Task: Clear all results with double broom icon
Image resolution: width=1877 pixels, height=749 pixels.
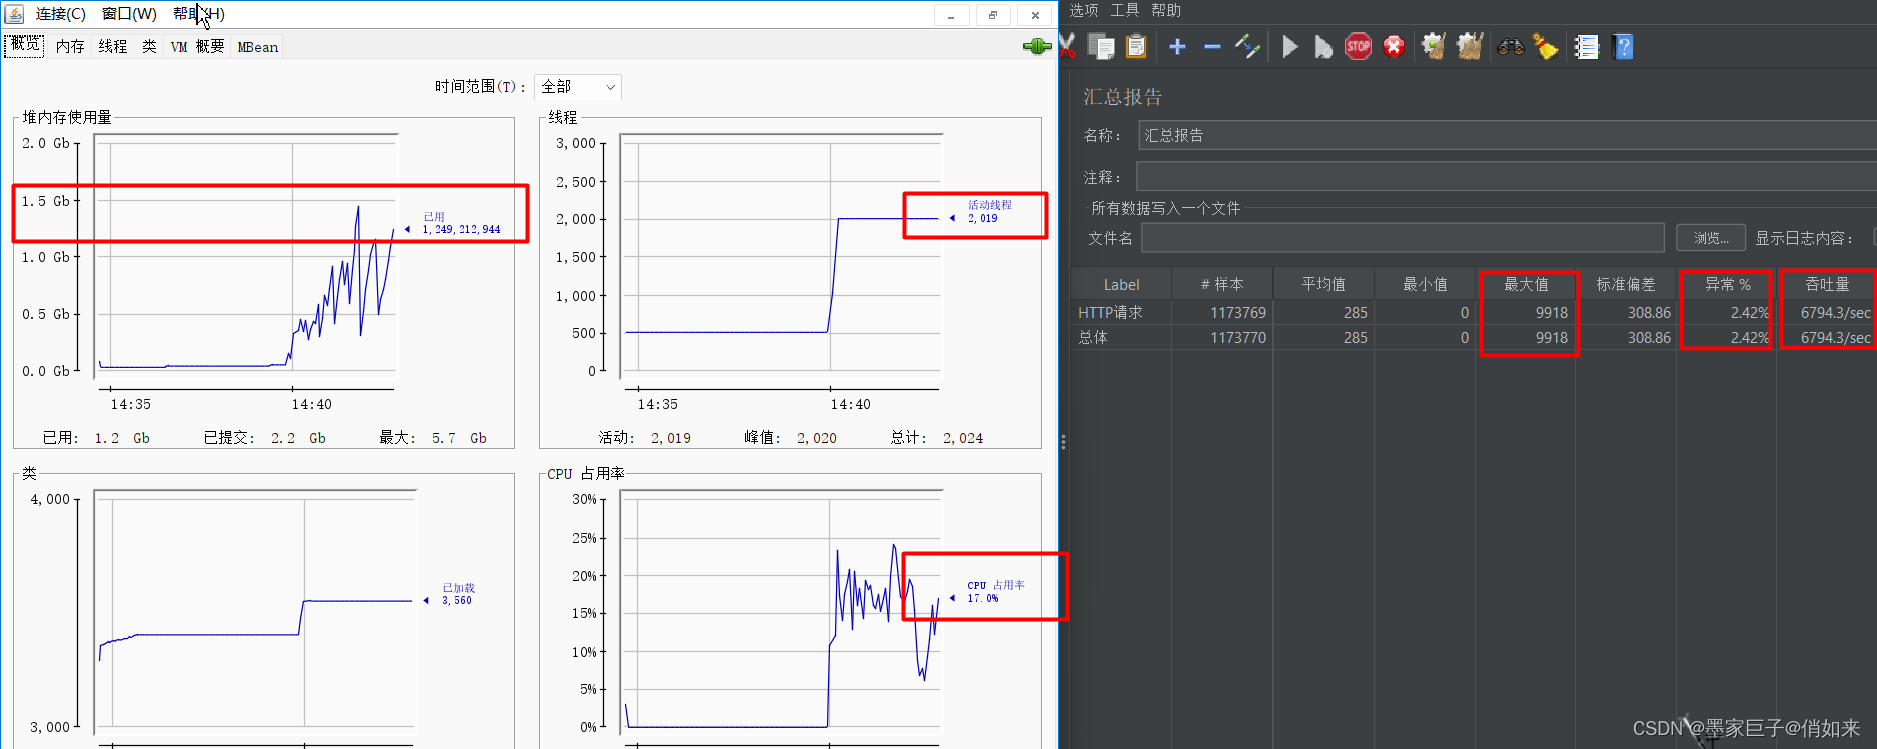Action: coord(1469,46)
